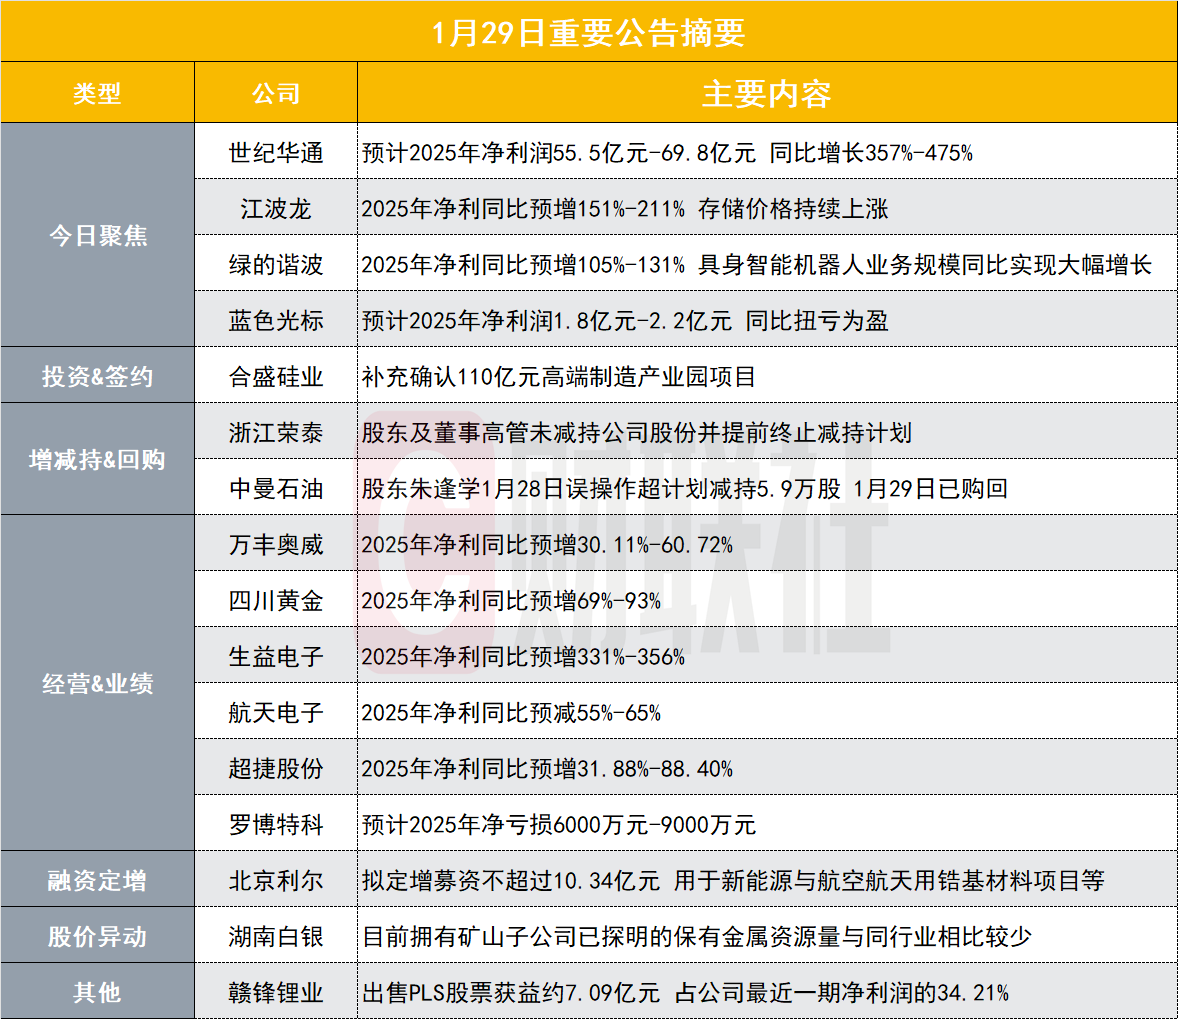
Task: Select company name 江波龙
Action: [276, 208]
